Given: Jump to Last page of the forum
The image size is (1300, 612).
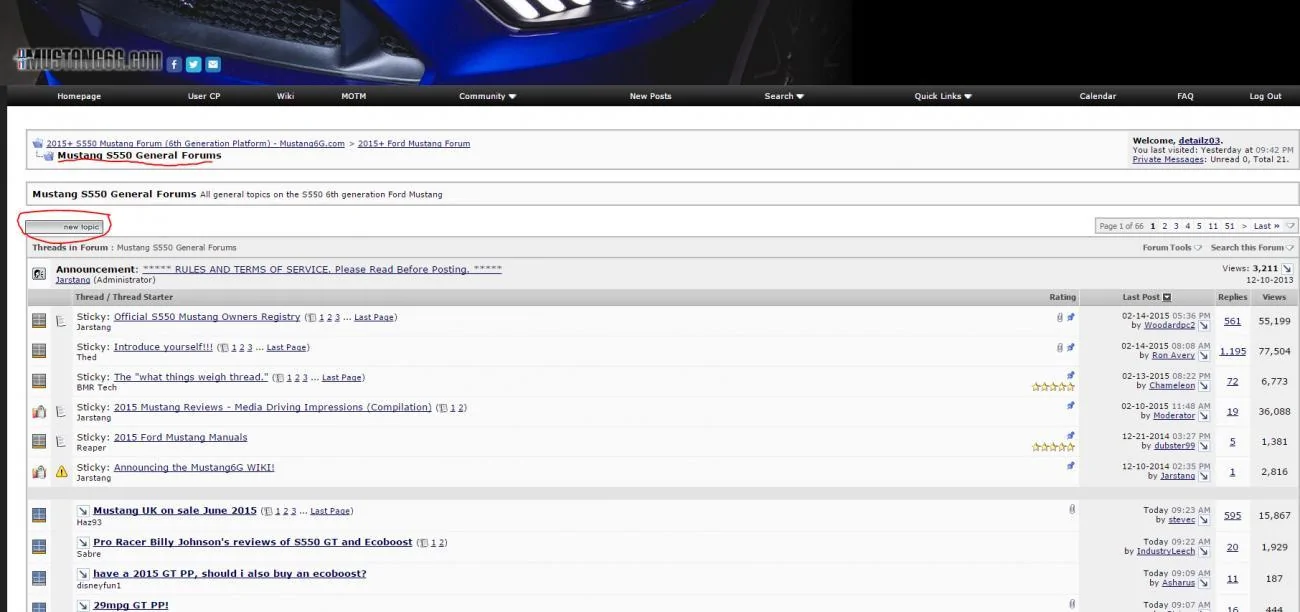Looking at the screenshot, I should 1266,226.
